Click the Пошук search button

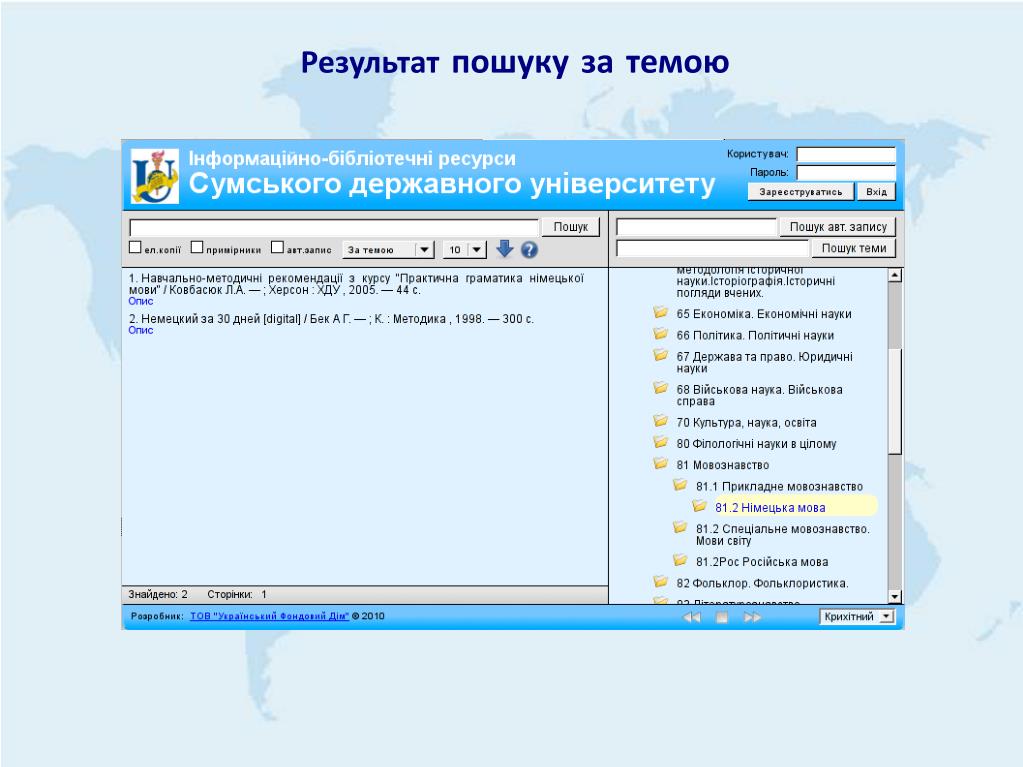[x=571, y=226]
